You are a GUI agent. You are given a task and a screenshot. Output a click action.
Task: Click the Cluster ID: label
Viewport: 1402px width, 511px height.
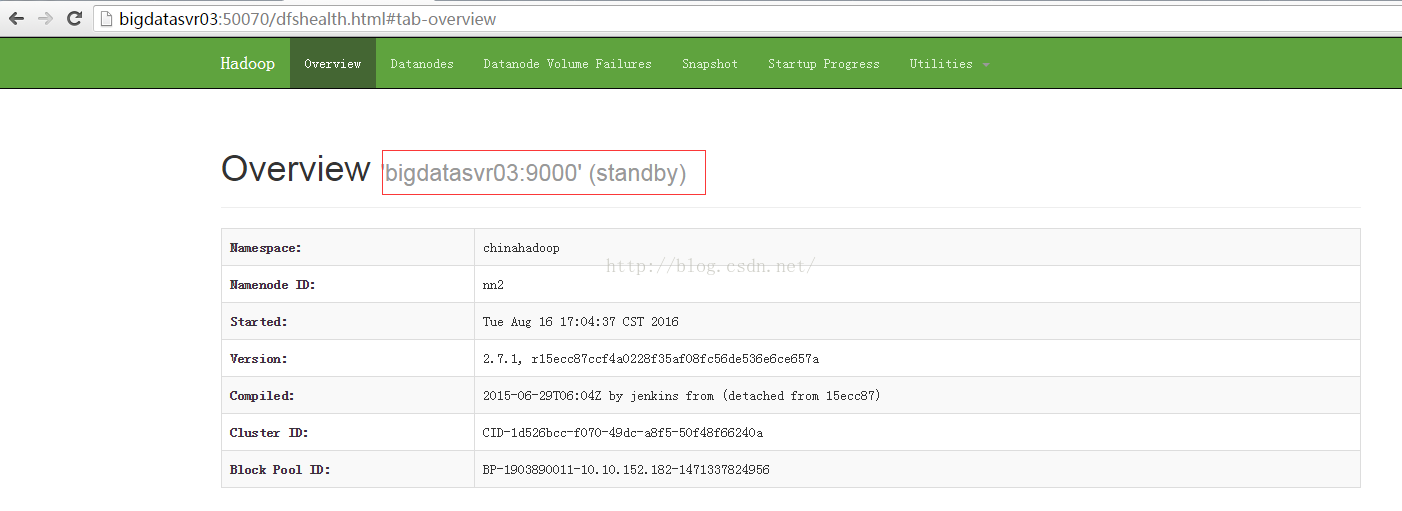(x=269, y=432)
